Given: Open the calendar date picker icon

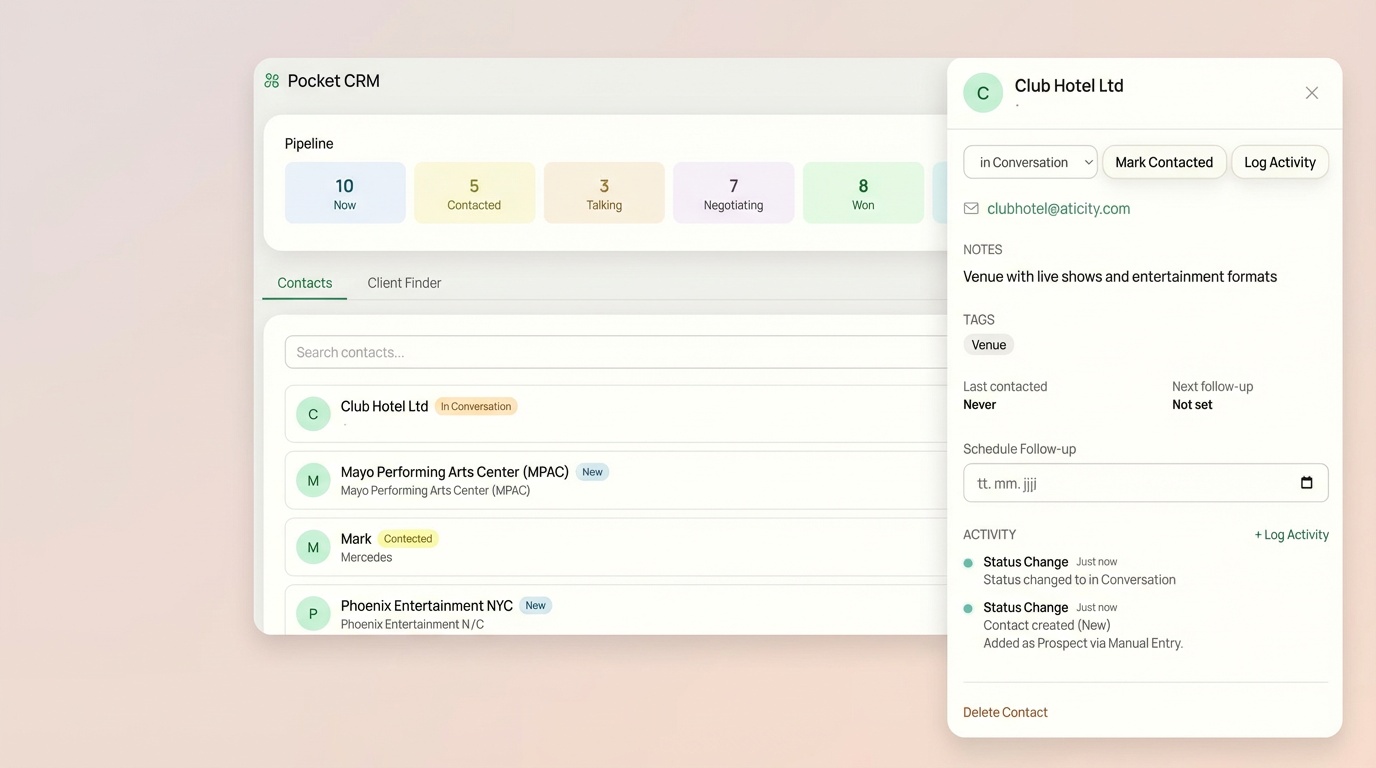Looking at the screenshot, I should click(x=1306, y=483).
